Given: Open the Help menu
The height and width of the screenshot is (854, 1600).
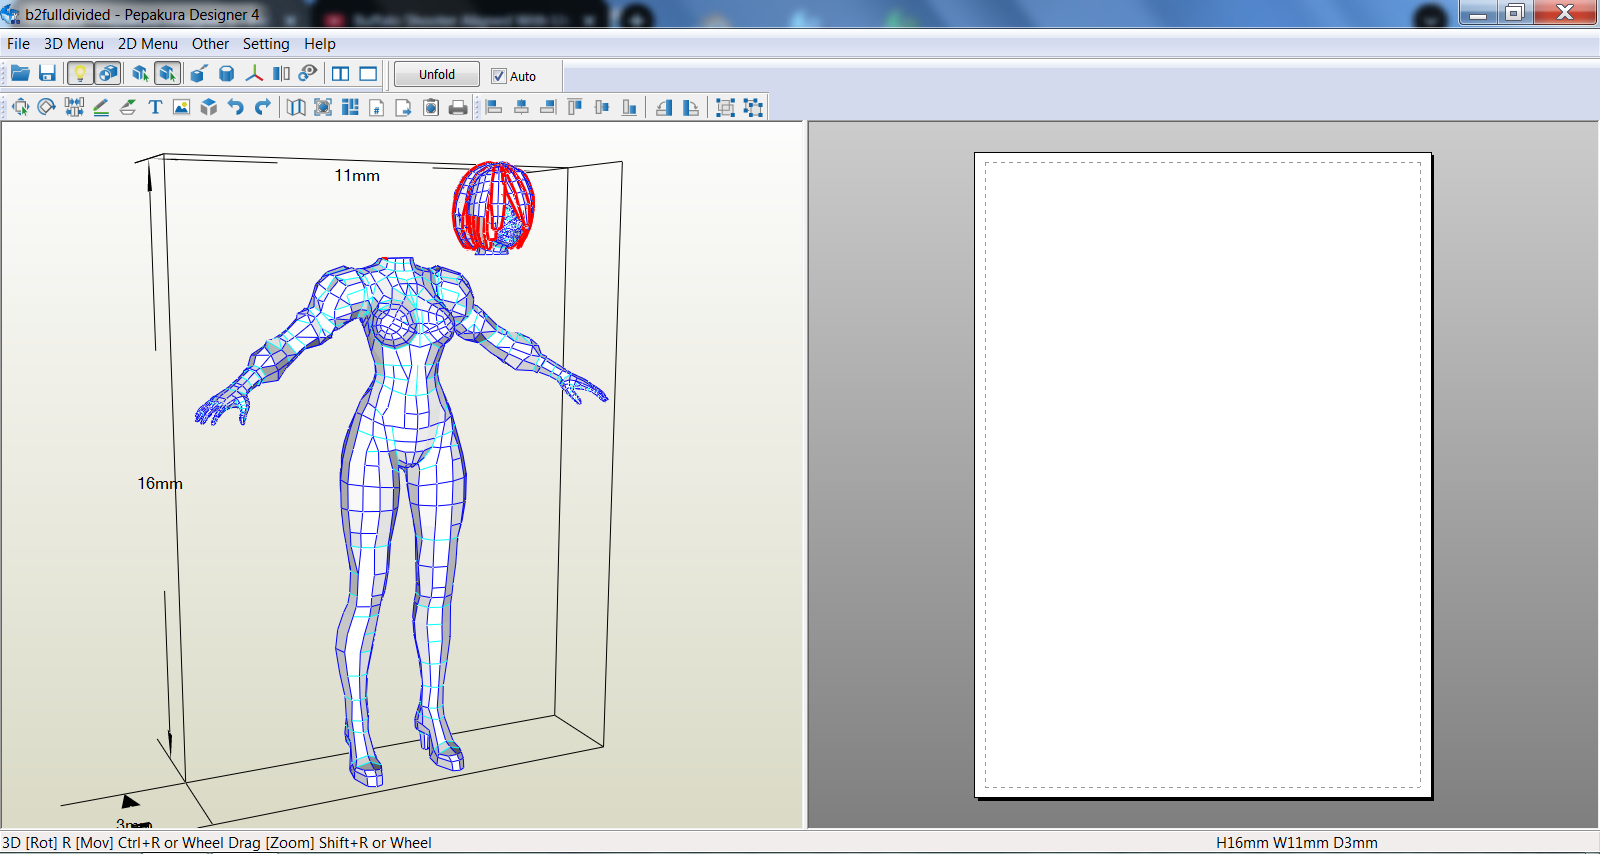Looking at the screenshot, I should (320, 44).
